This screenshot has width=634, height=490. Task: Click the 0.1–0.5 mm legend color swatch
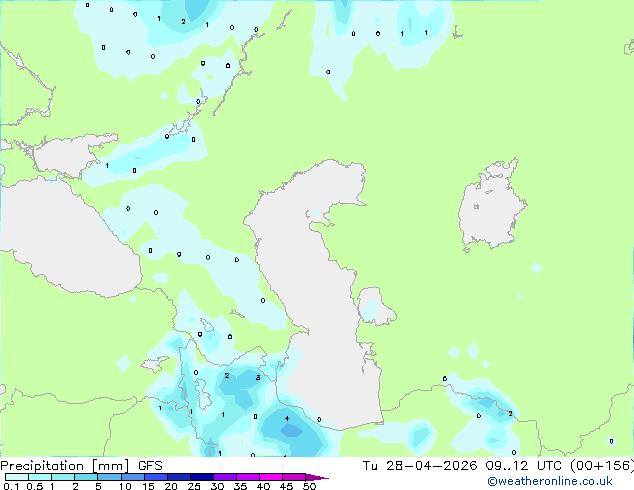coord(17,477)
